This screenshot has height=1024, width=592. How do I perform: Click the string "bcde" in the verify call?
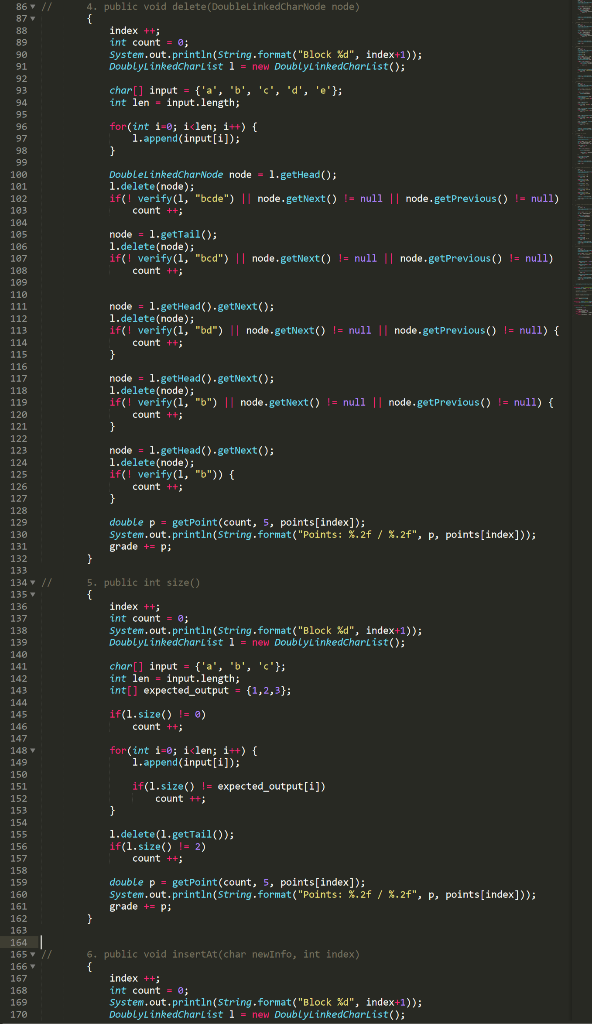[212, 199]
